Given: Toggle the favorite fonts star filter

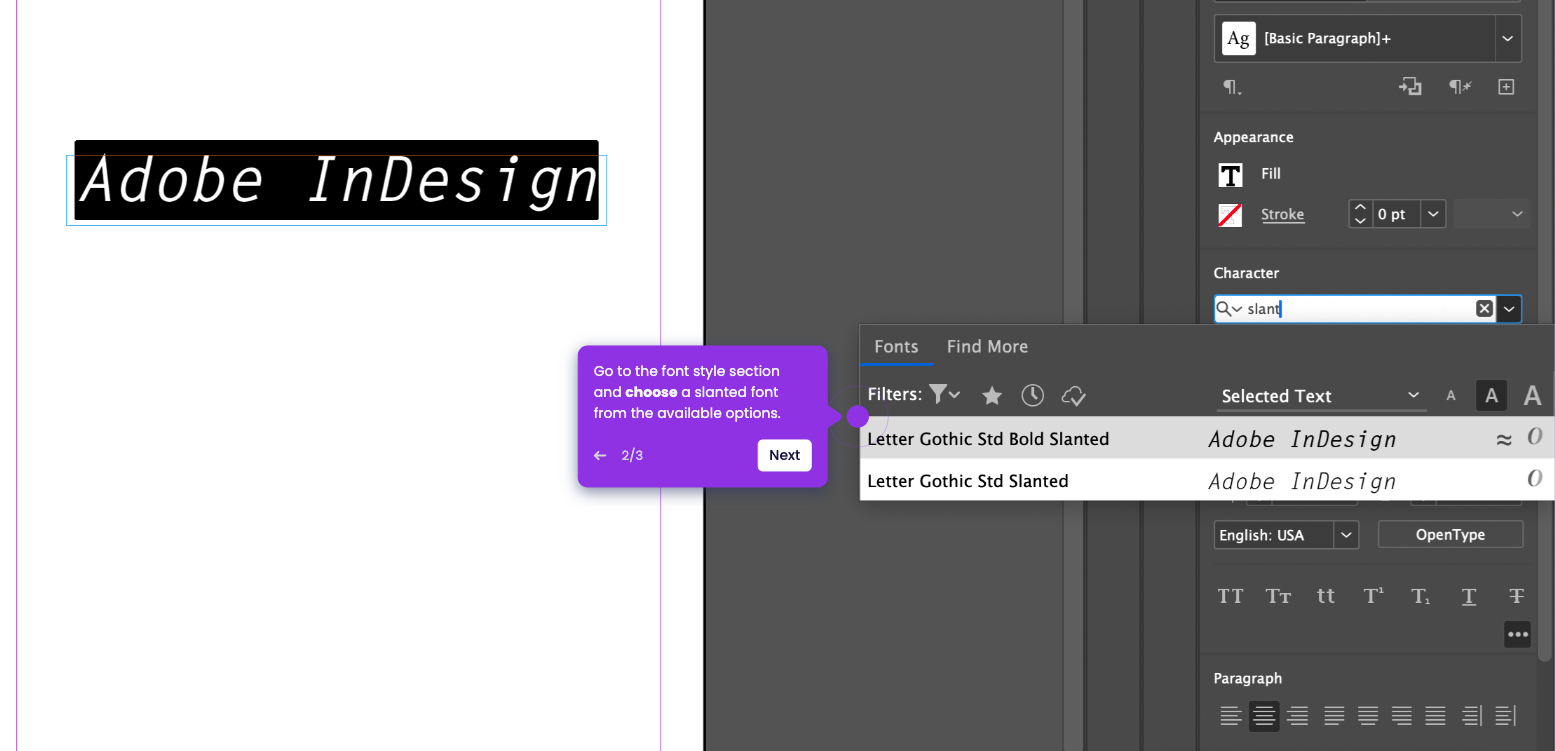Looking at the screenshot, I should 992,396.
